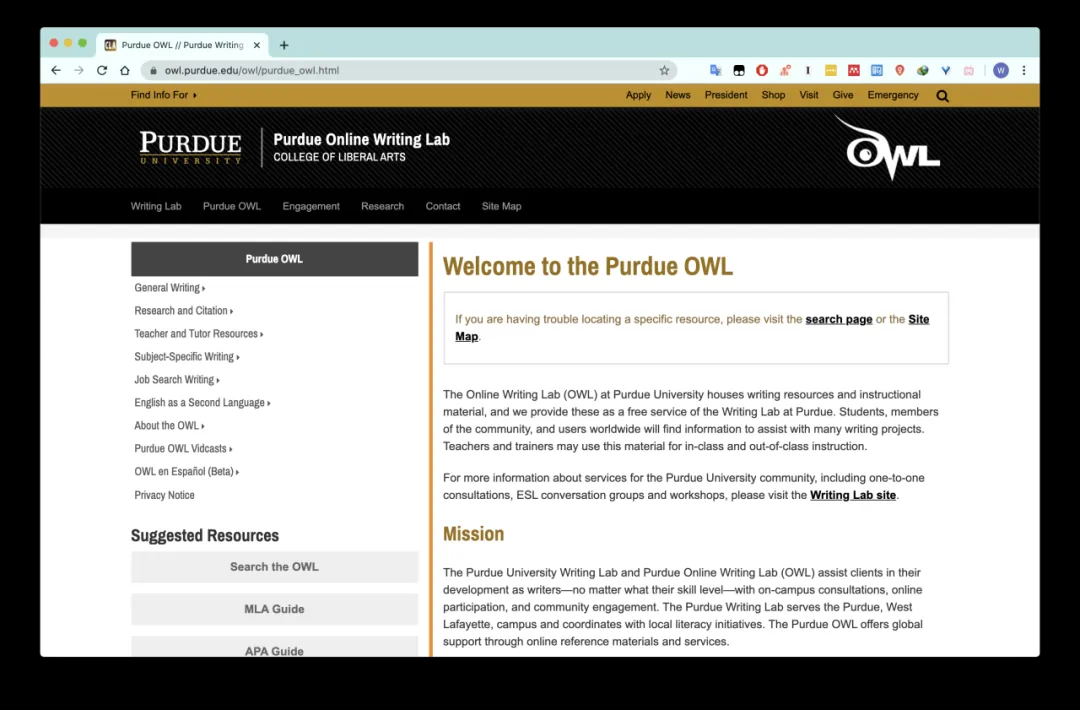Select the Purdue OWL browser tab
This screenshot has height=710, width=1080.
click(183, 45)
